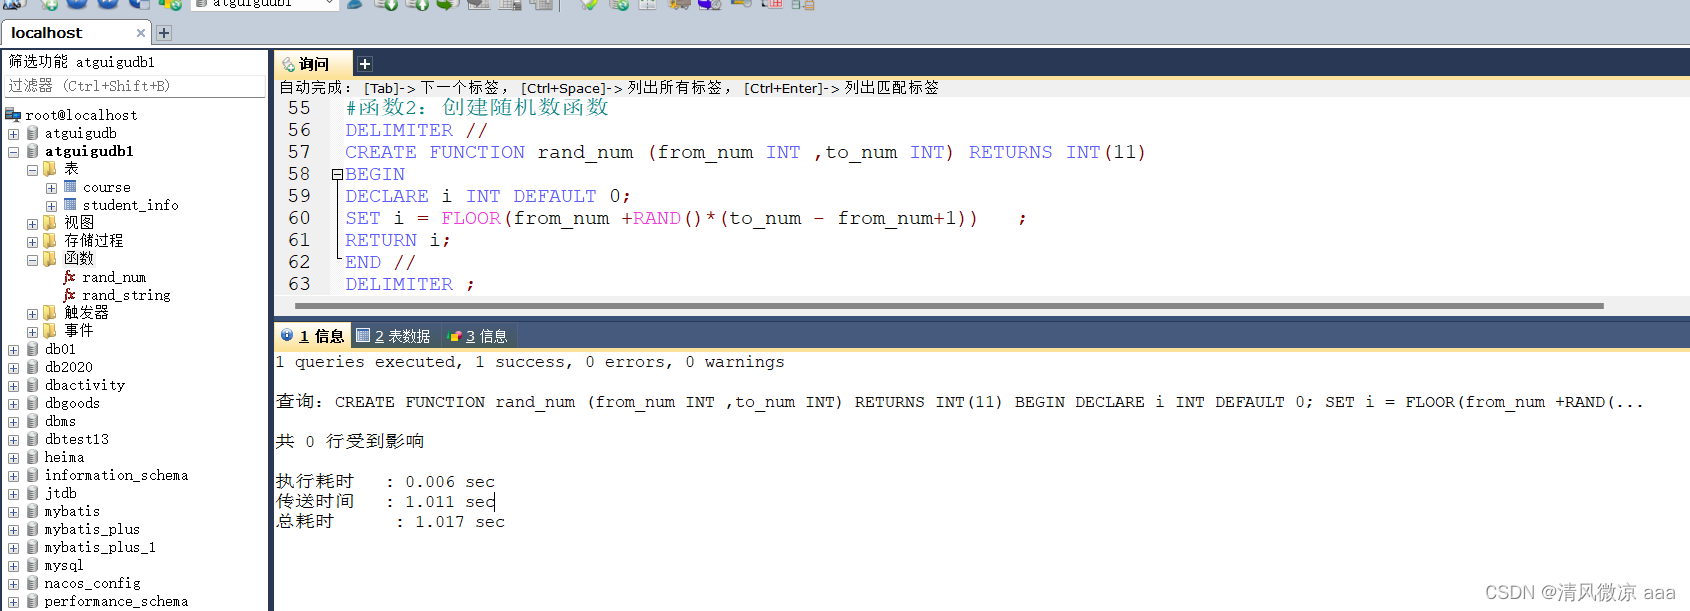This screenshot has height=611, width=1690.
Task: Select the rand_string function label in the tree
Action: tap(126, 295)
